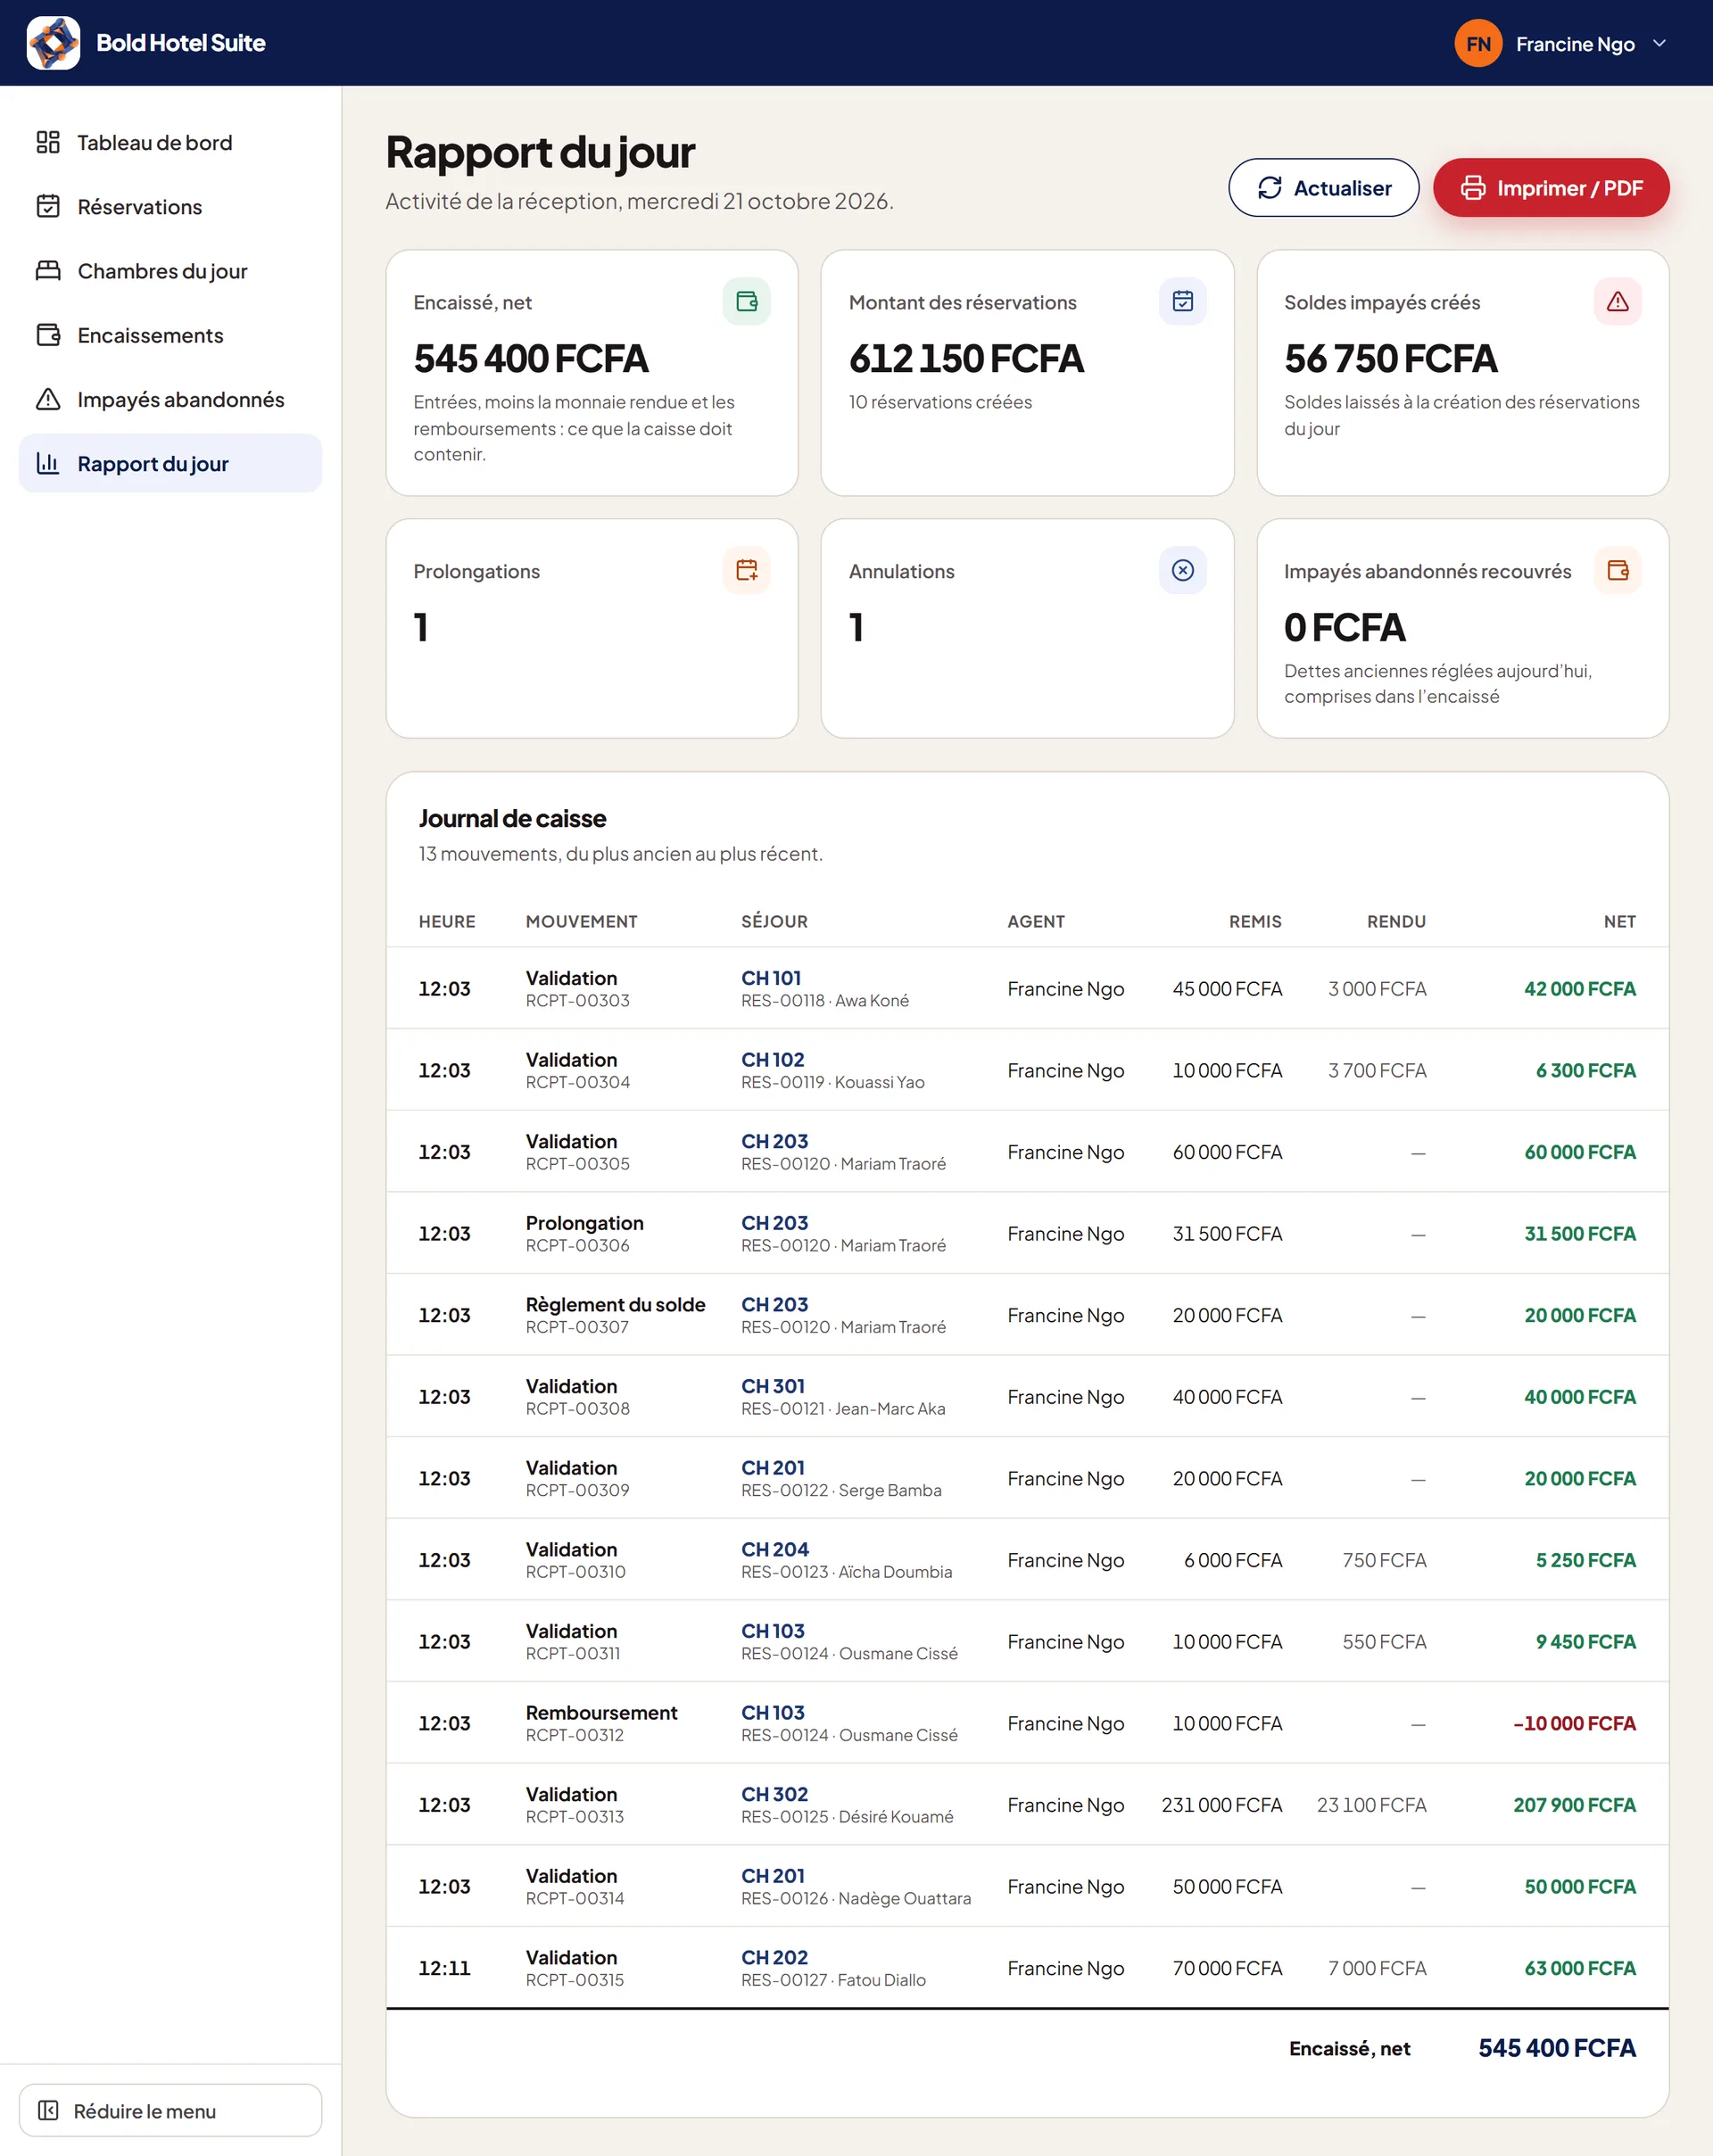Screen dimensions: 1713x2156
Task: Expand the Francine Ngo account chevron
Action: [1659, 43]
